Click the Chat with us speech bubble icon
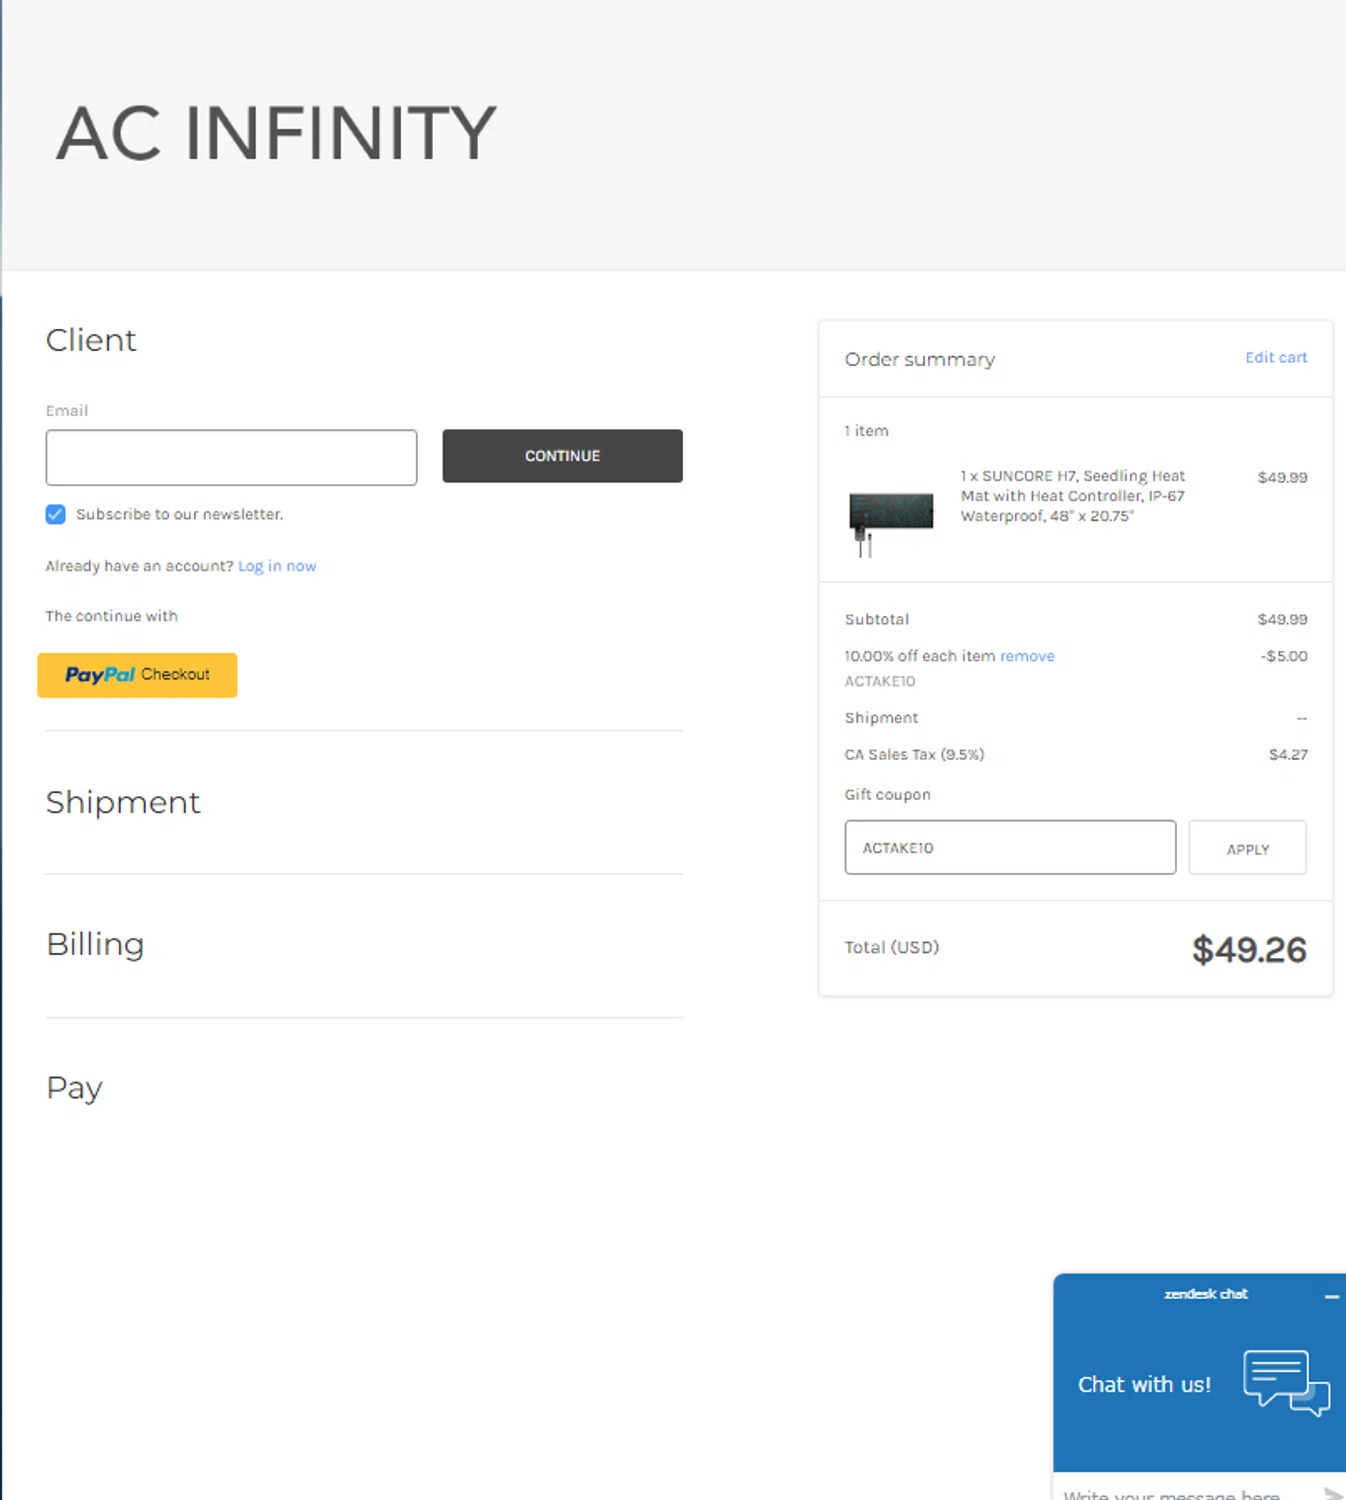1346x1500 pixels. click(1286, 1383)
